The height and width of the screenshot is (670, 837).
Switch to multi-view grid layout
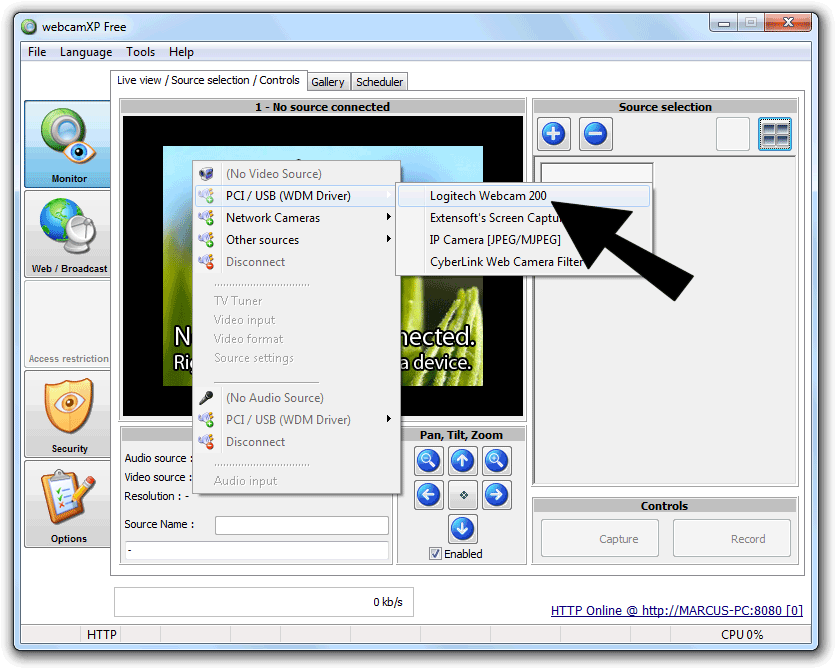(x=775, y=133)
